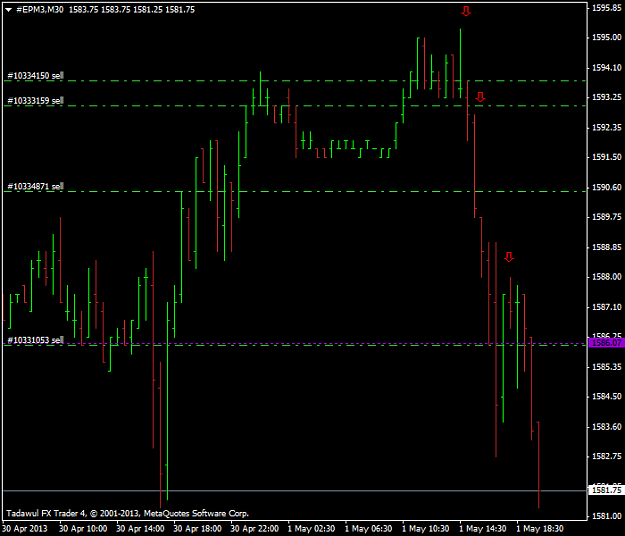
Task: Select the red sell arrow above the 1595 high
Action: click(466, 11)
